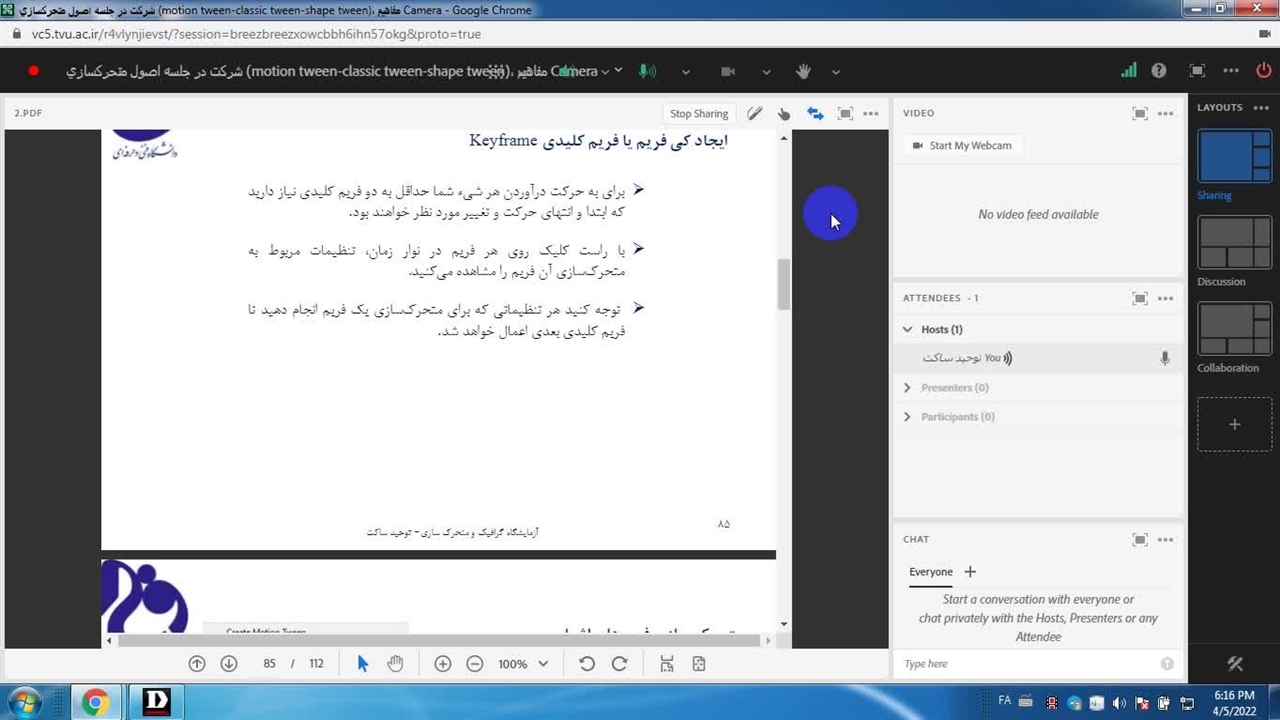Open the draw/annotate pencil tool
The height and width of the screenshot is (720, 1280).
pyautogui.click(x=755, y=114)
